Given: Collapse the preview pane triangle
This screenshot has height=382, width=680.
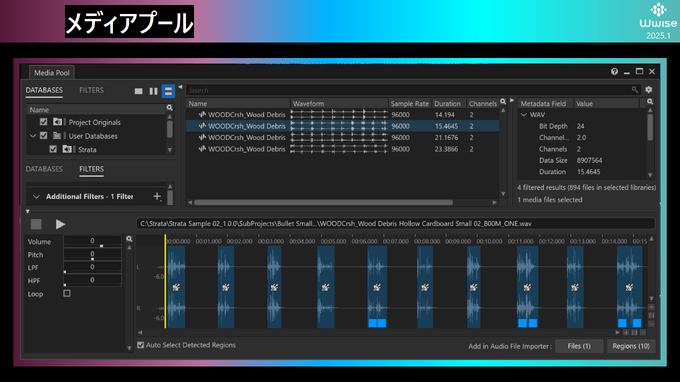Looking at the screenshot, I should coord(27,212).
